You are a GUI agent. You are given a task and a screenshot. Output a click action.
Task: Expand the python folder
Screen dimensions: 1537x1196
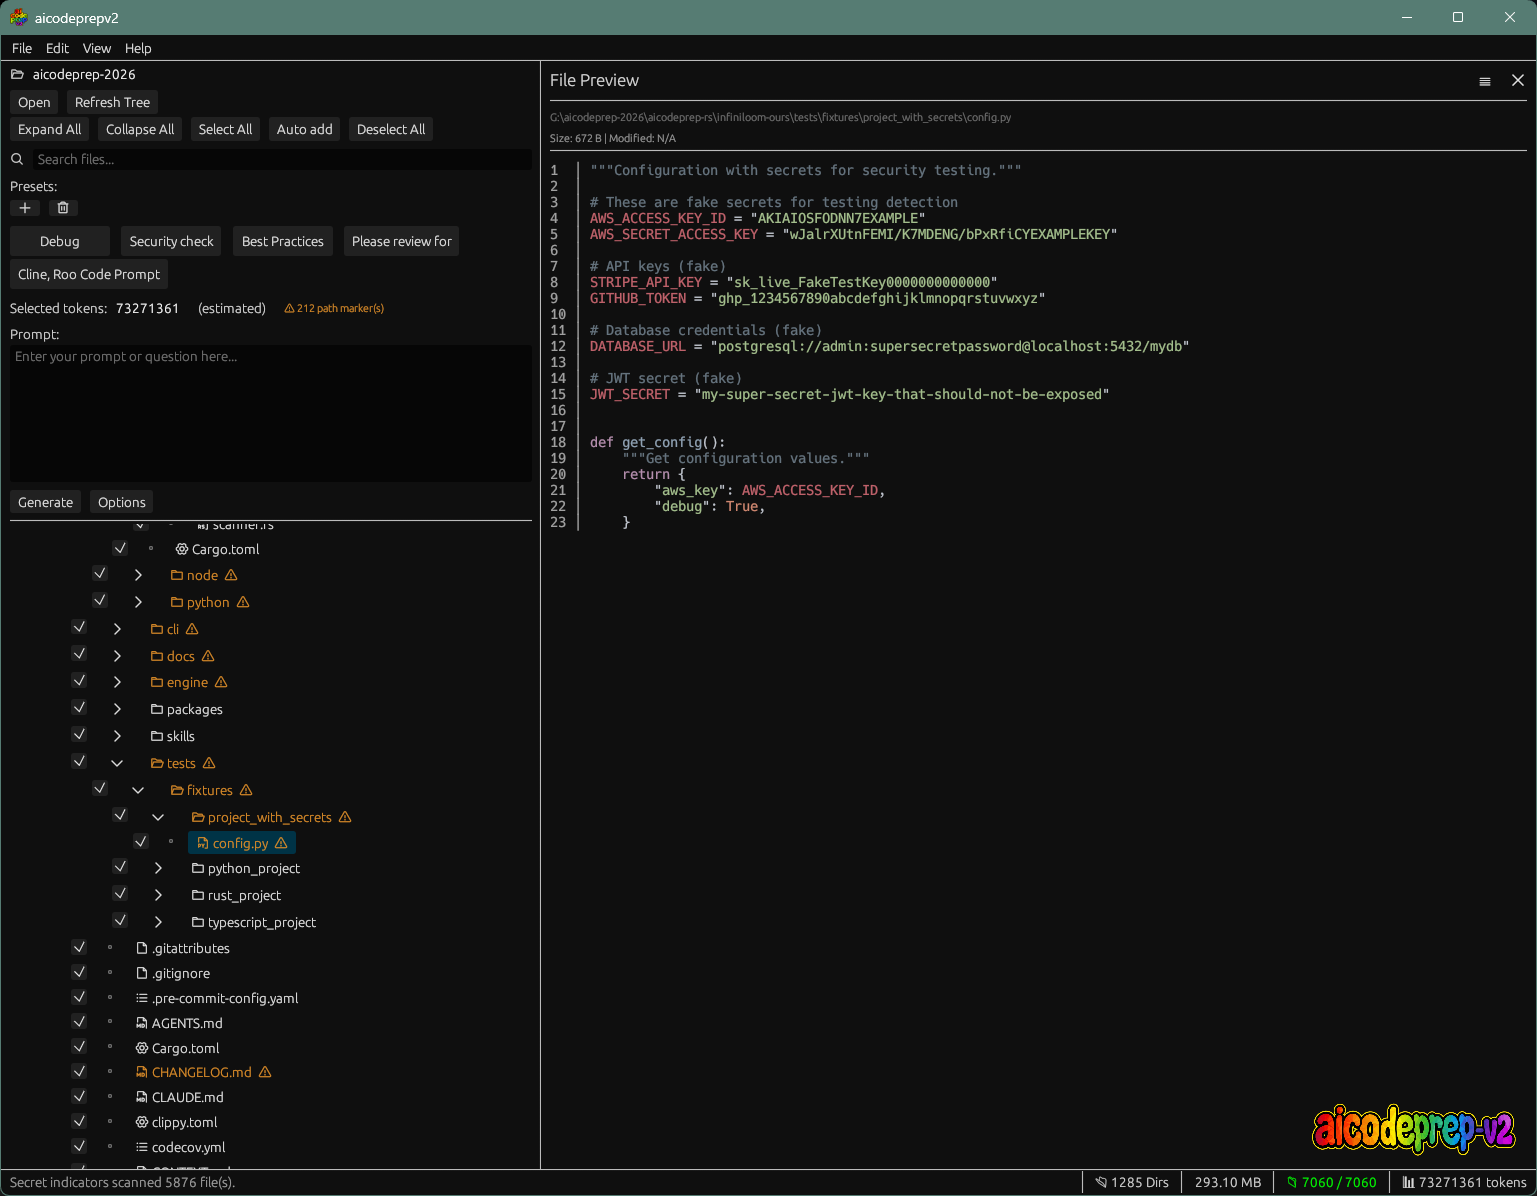tap(138, 602)
